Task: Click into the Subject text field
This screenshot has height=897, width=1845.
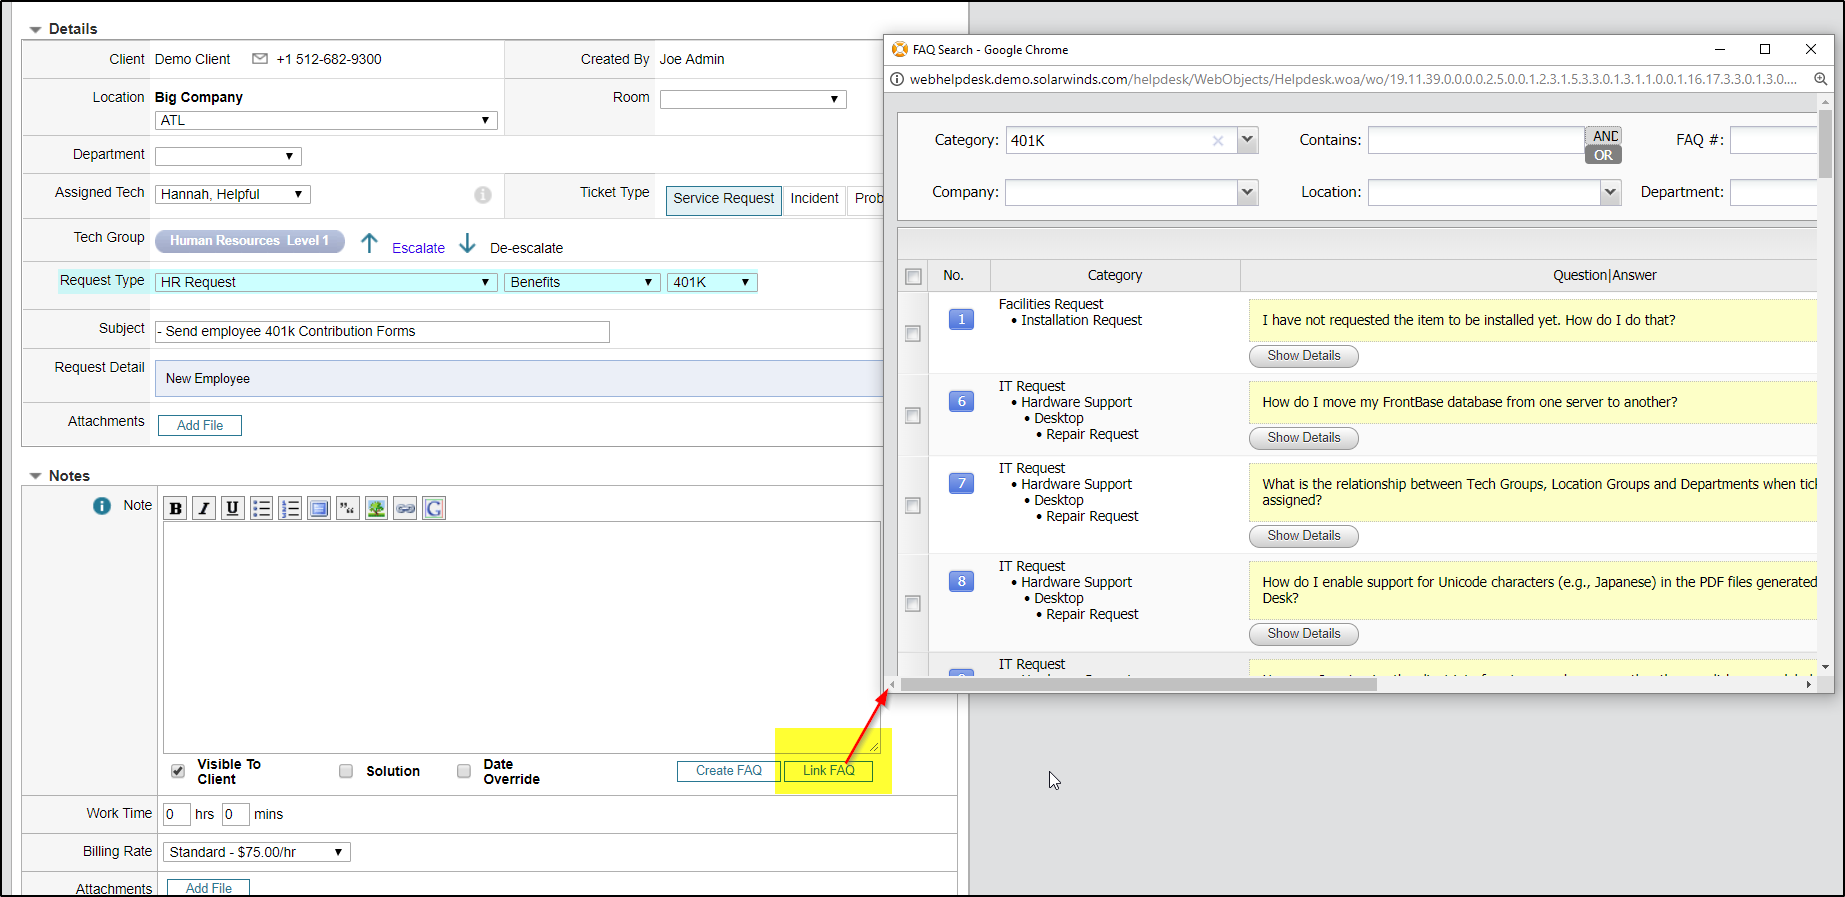Action: [x=382, y=332]
